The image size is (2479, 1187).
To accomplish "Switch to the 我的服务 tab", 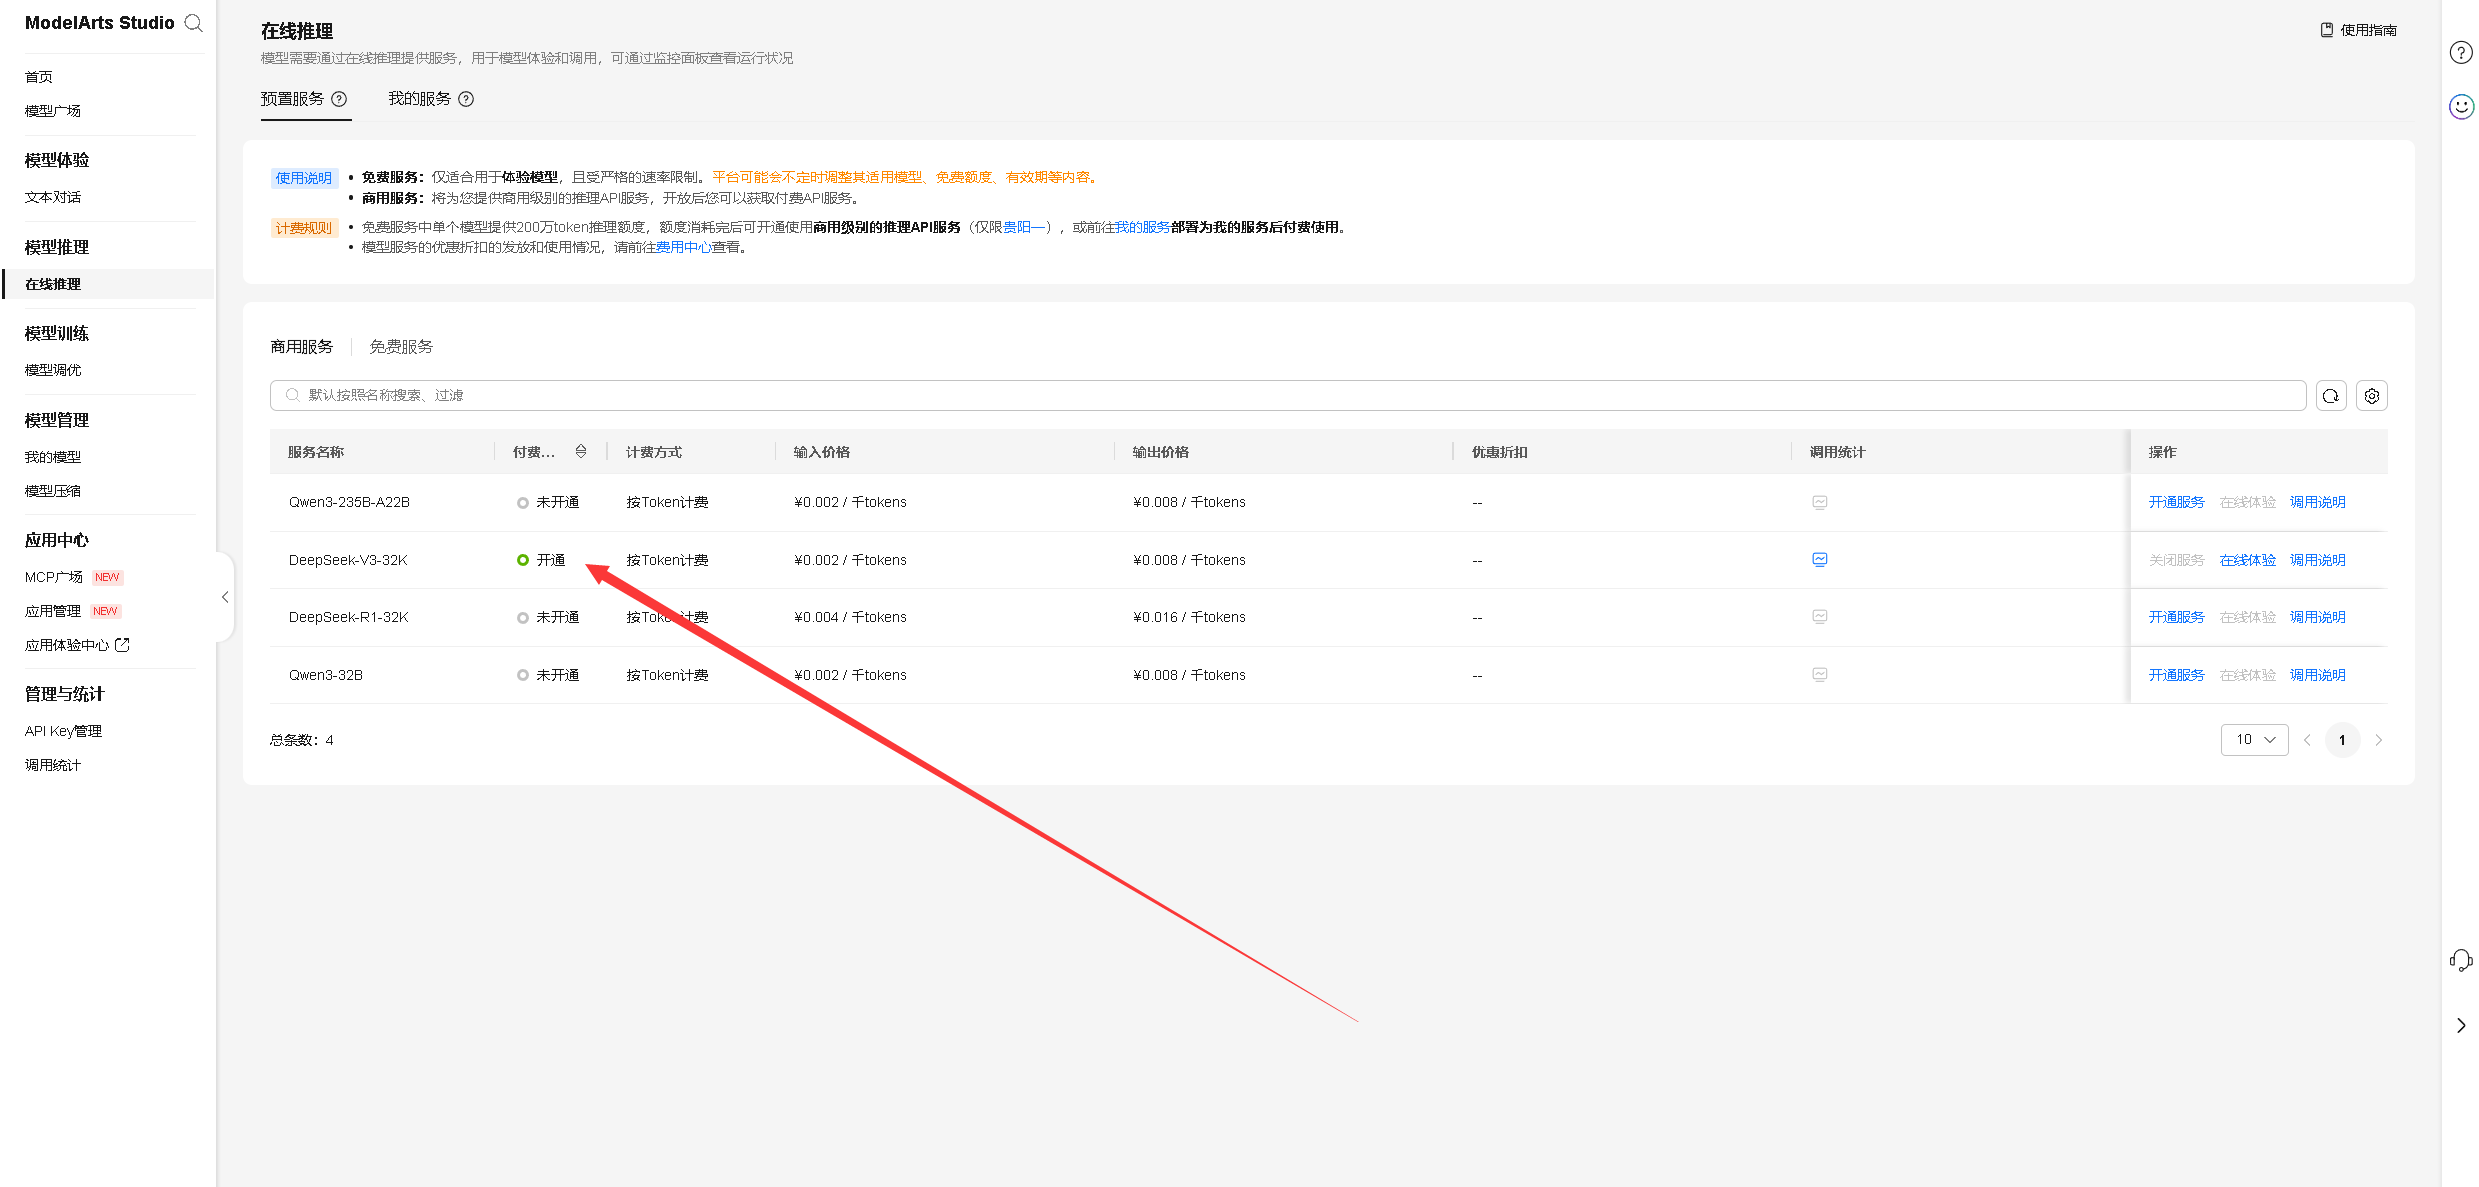I will point(419,99).
